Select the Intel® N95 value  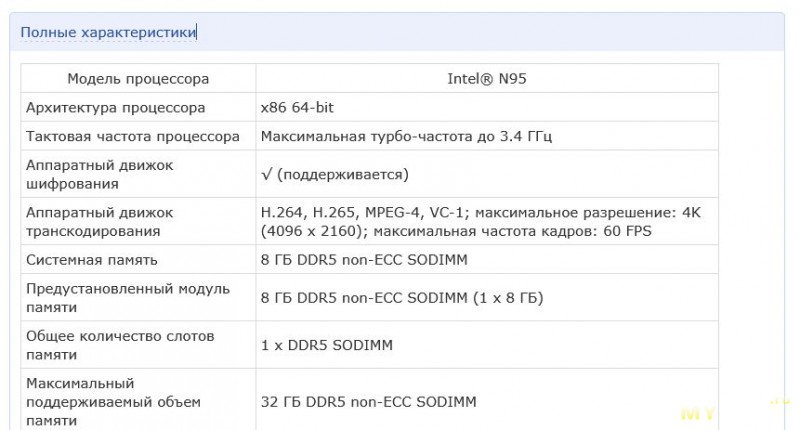coord(486,78)
